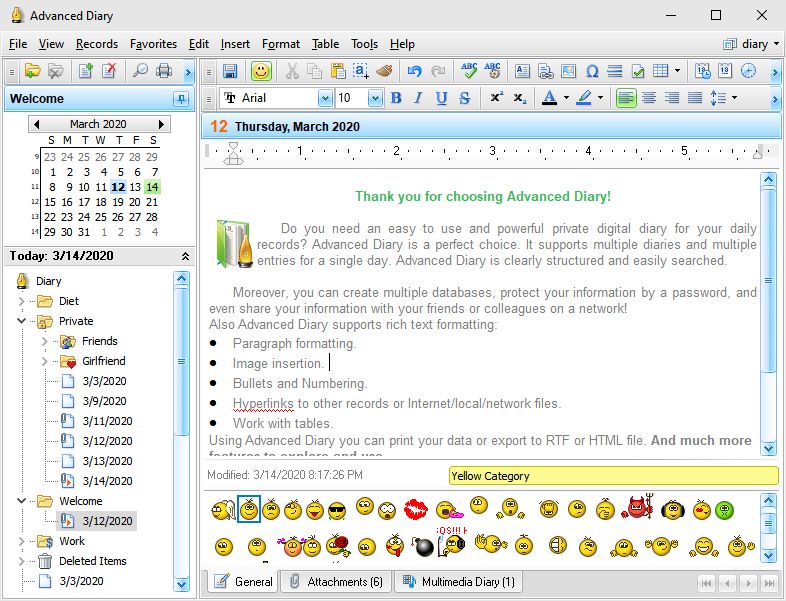This screenshot has height=601, width=786.
Task: Switch to the Multimedia Diary (1) tab
Action: pos(459,581)
